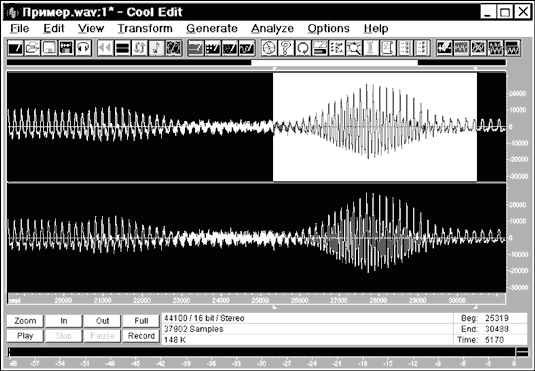Click the blank save page icon
Screen dimensions: 535x371
click(x=49, y=48)
